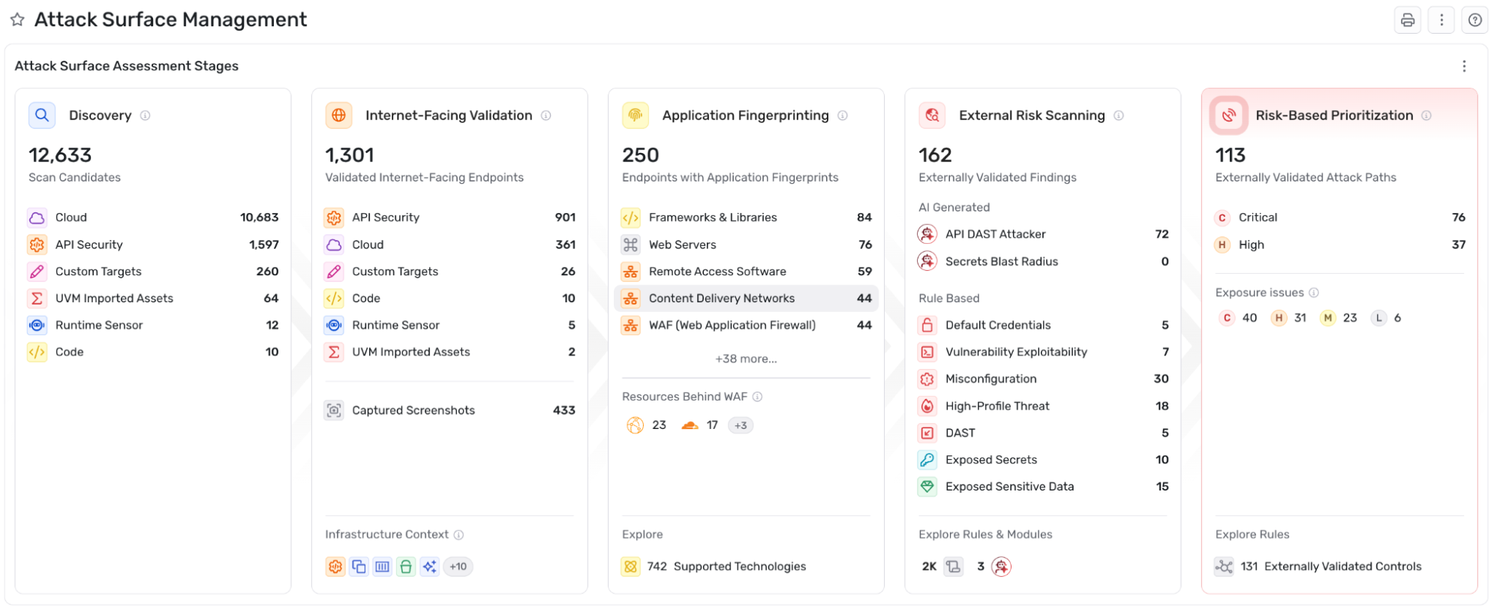Open API DAST Attacker row

point(1043,234)
